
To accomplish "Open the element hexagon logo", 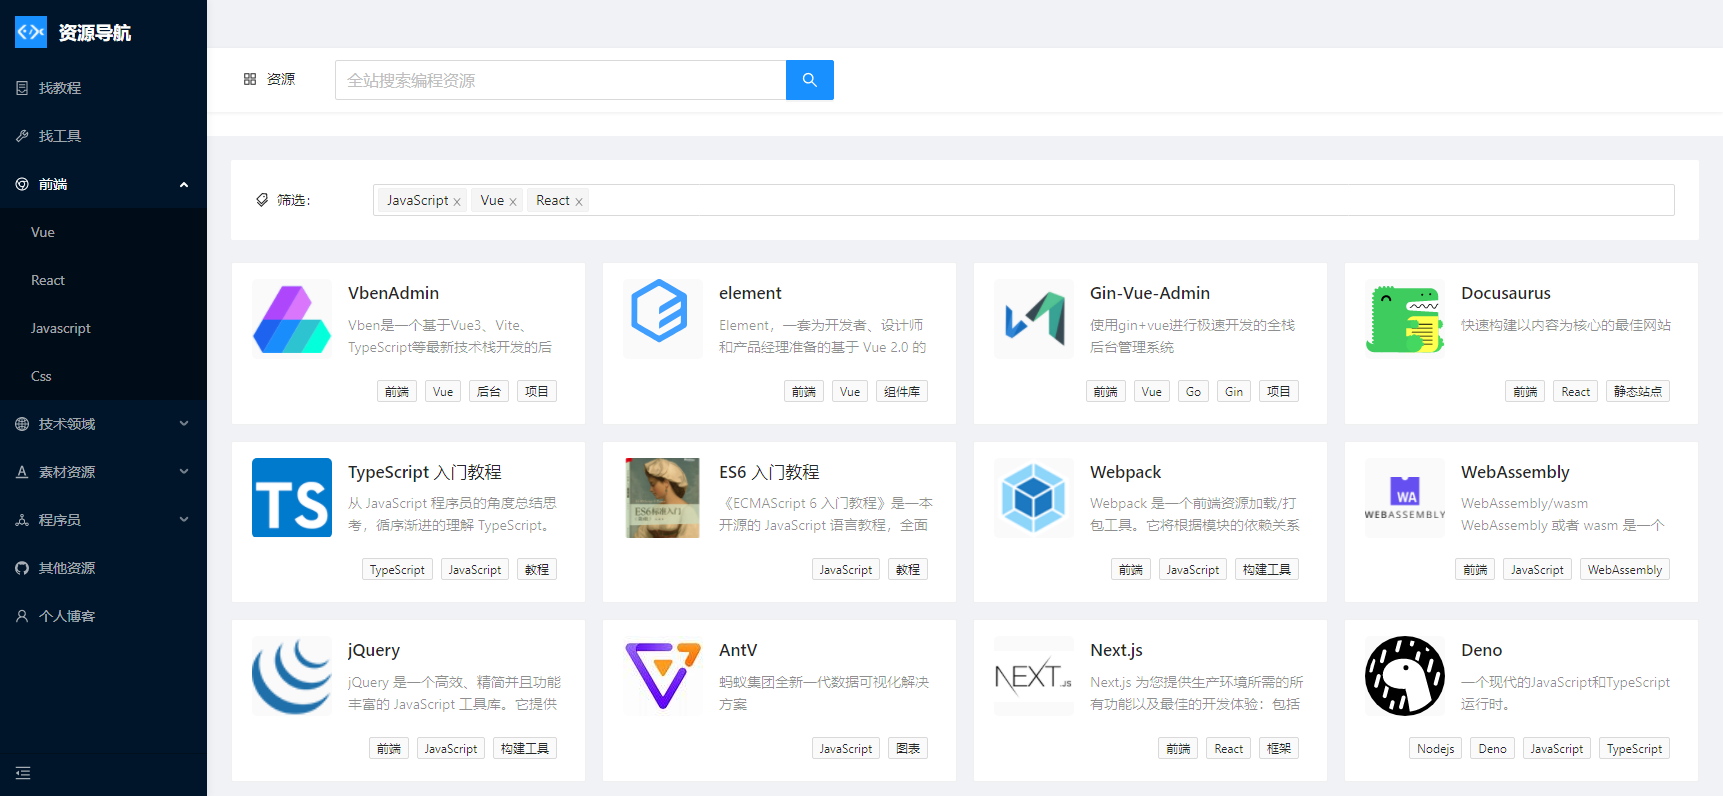I will tap(663, 319).
